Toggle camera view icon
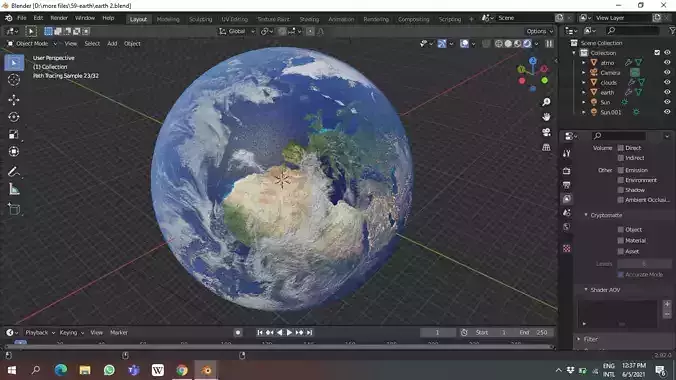 point(546,132)
